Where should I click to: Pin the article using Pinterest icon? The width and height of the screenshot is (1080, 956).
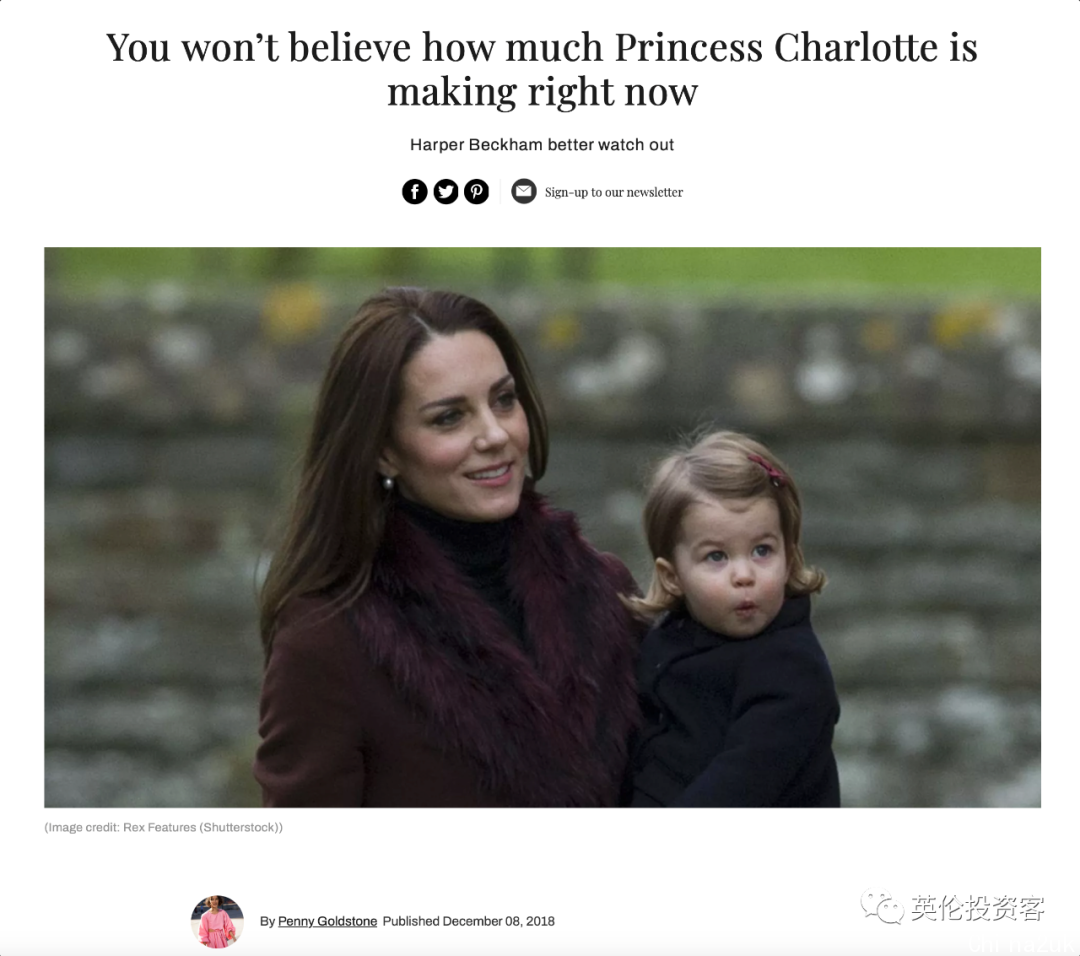[x=477, y=191]
